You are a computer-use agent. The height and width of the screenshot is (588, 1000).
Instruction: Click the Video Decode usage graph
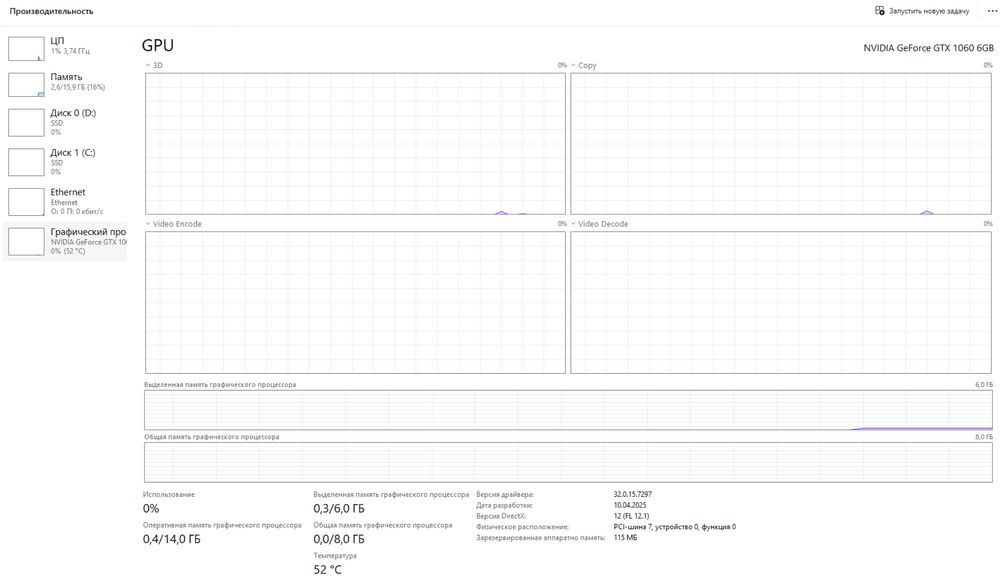781,302
